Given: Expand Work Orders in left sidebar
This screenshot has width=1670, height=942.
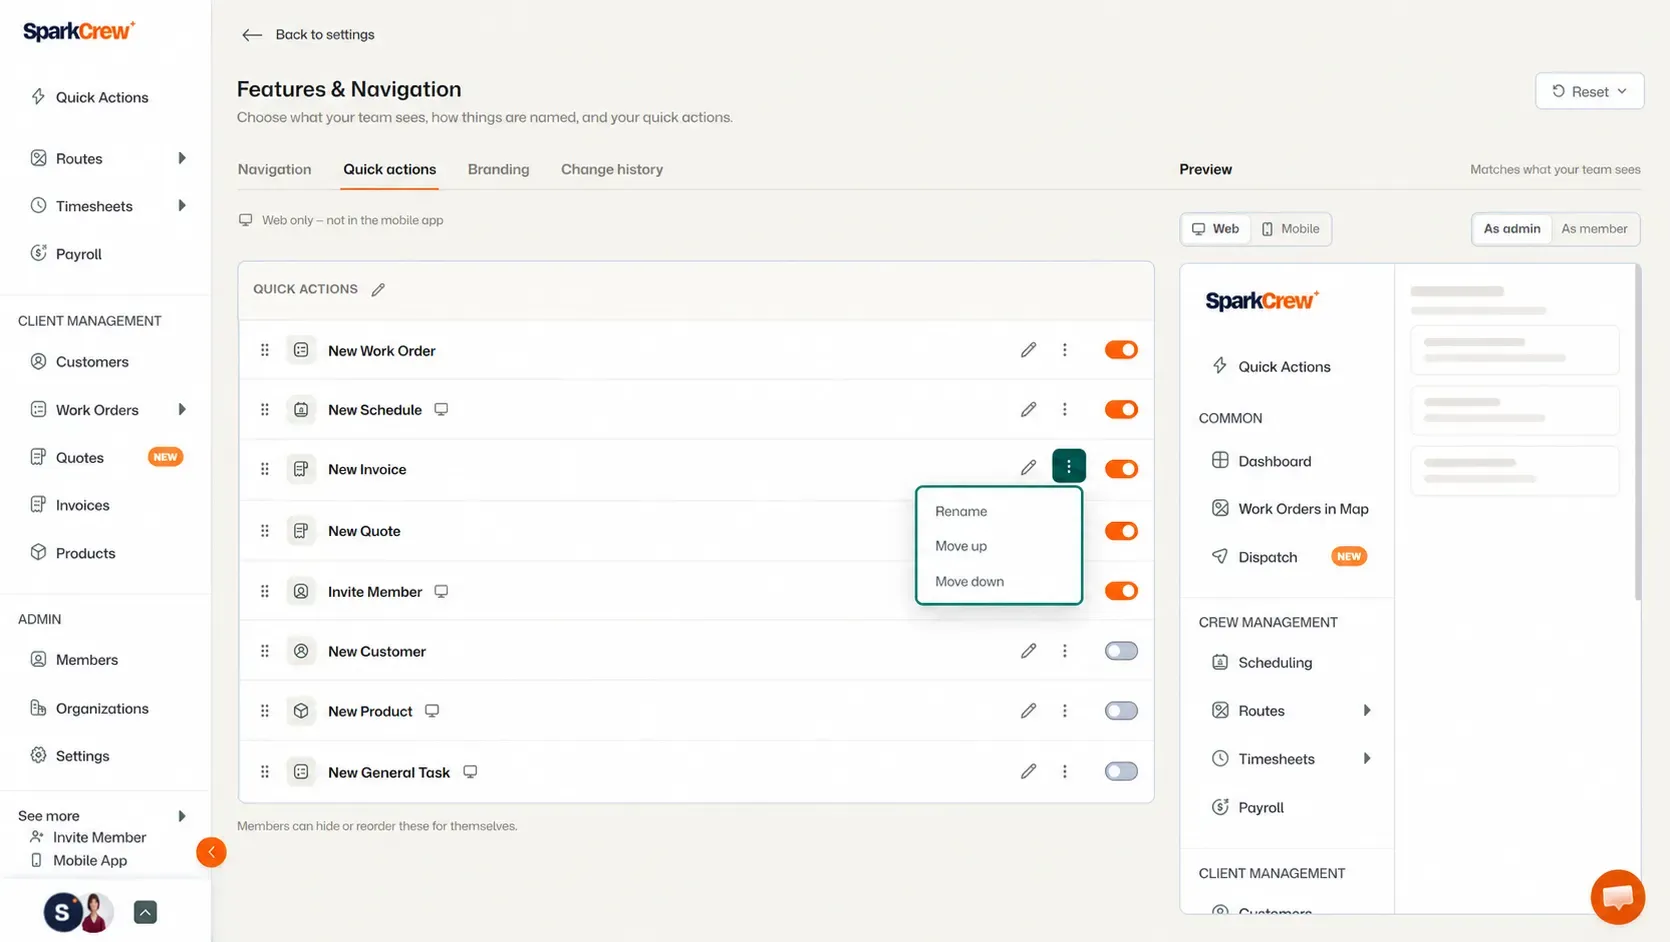Looking at the screenshot, I should [x=182, y=409].
